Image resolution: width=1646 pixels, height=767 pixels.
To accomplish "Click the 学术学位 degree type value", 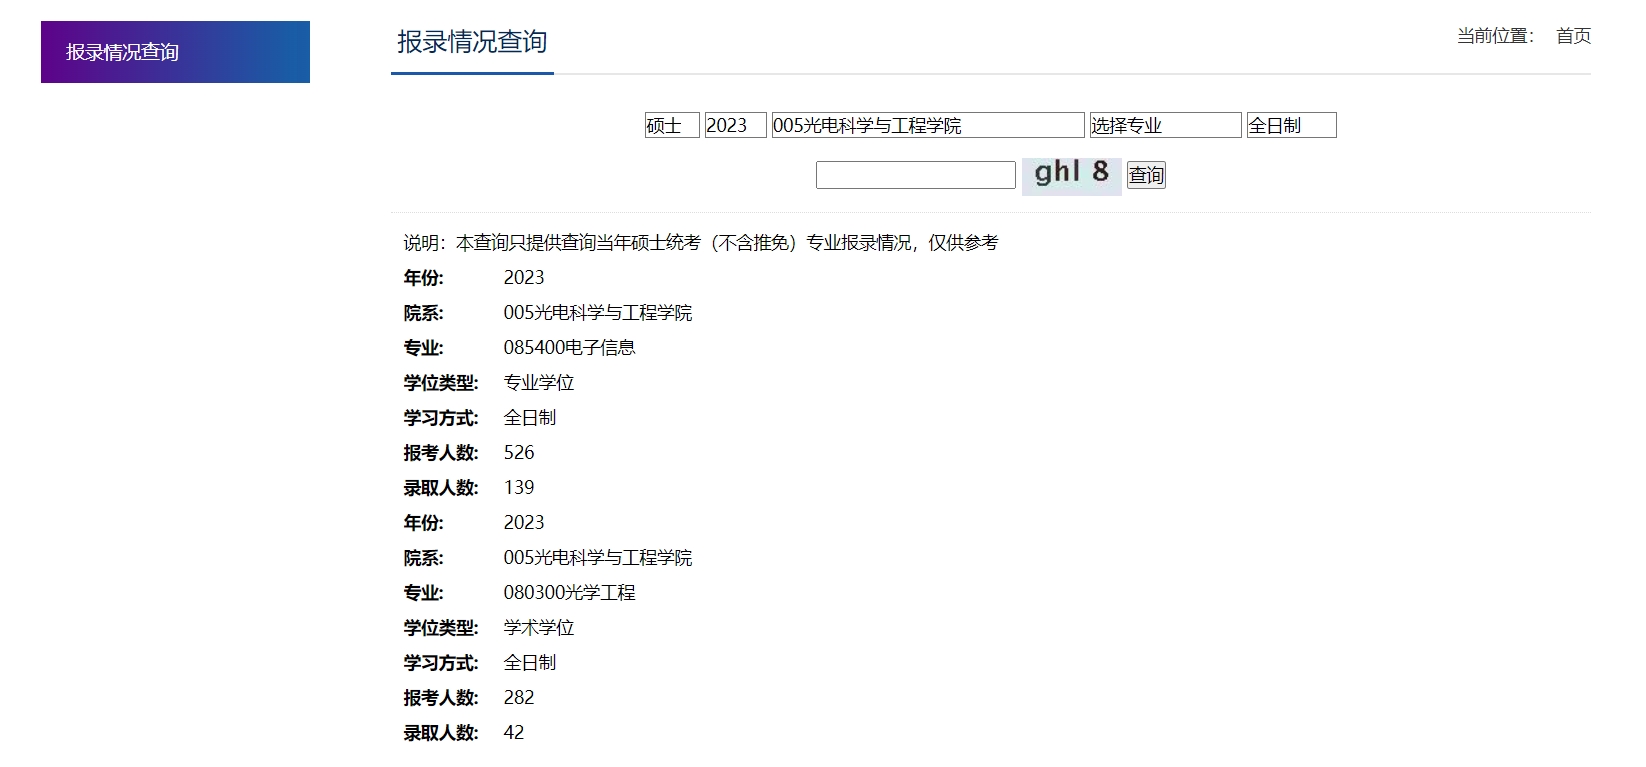I will pyautogui.click(x=539, y=628).
